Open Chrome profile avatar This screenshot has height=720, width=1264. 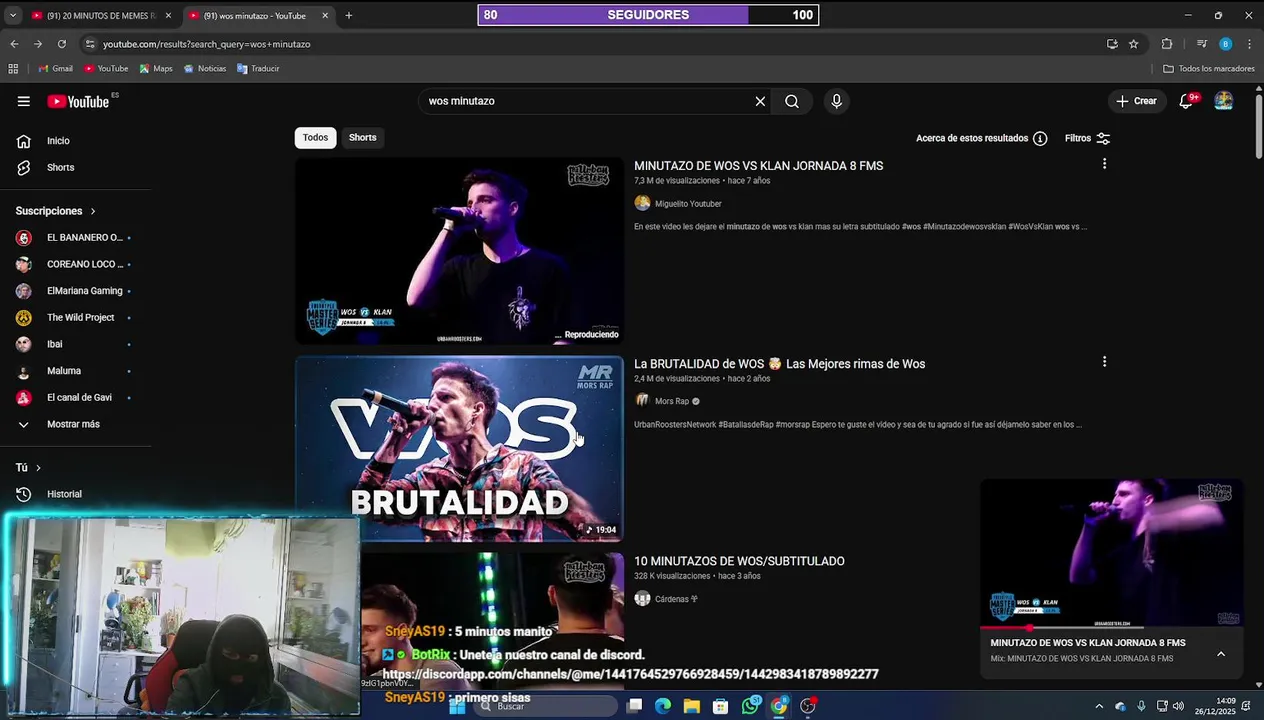1226,44
